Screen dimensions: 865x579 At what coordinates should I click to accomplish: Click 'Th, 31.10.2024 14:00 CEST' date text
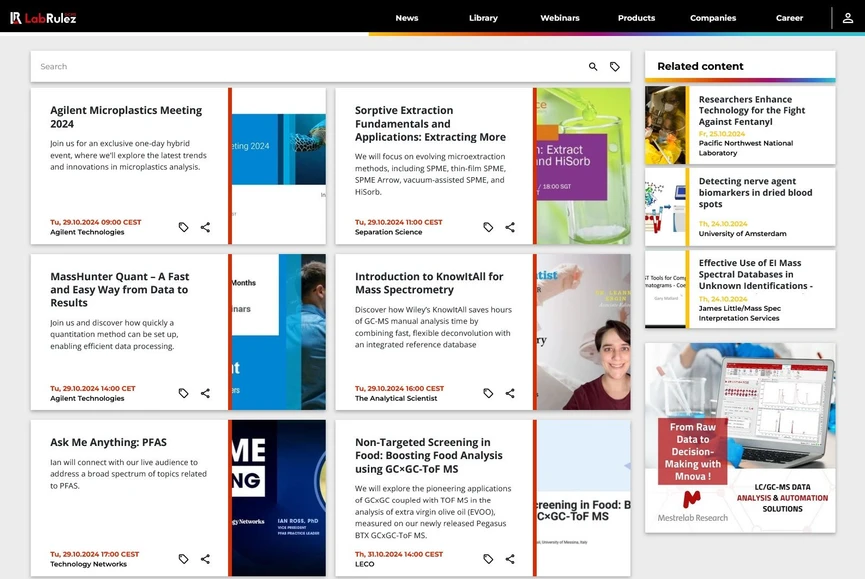click(399, 554)
